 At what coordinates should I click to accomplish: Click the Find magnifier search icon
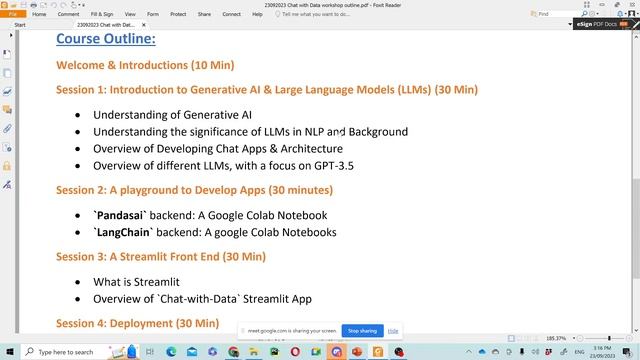584,14
